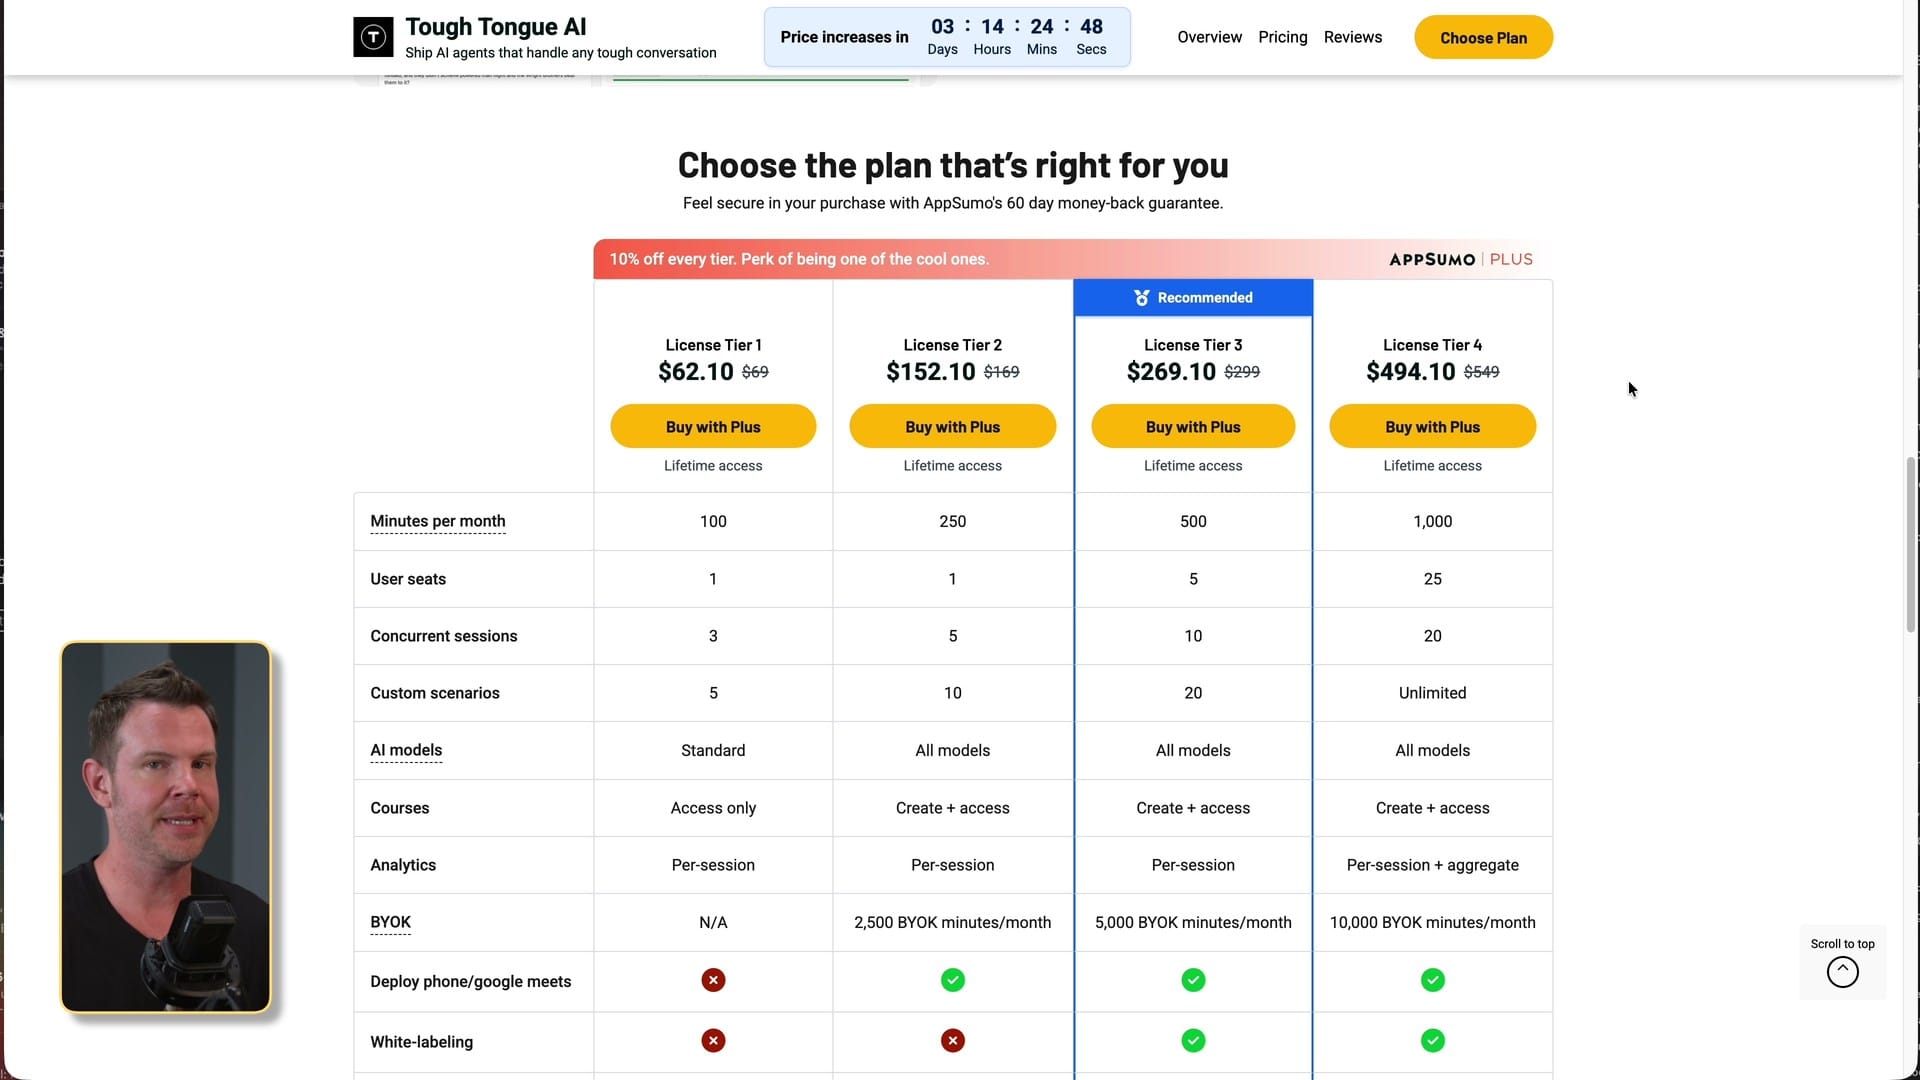Click the $62.10 price
The width and height of the screenshot is (1920, 1080).
coord(696,372)
